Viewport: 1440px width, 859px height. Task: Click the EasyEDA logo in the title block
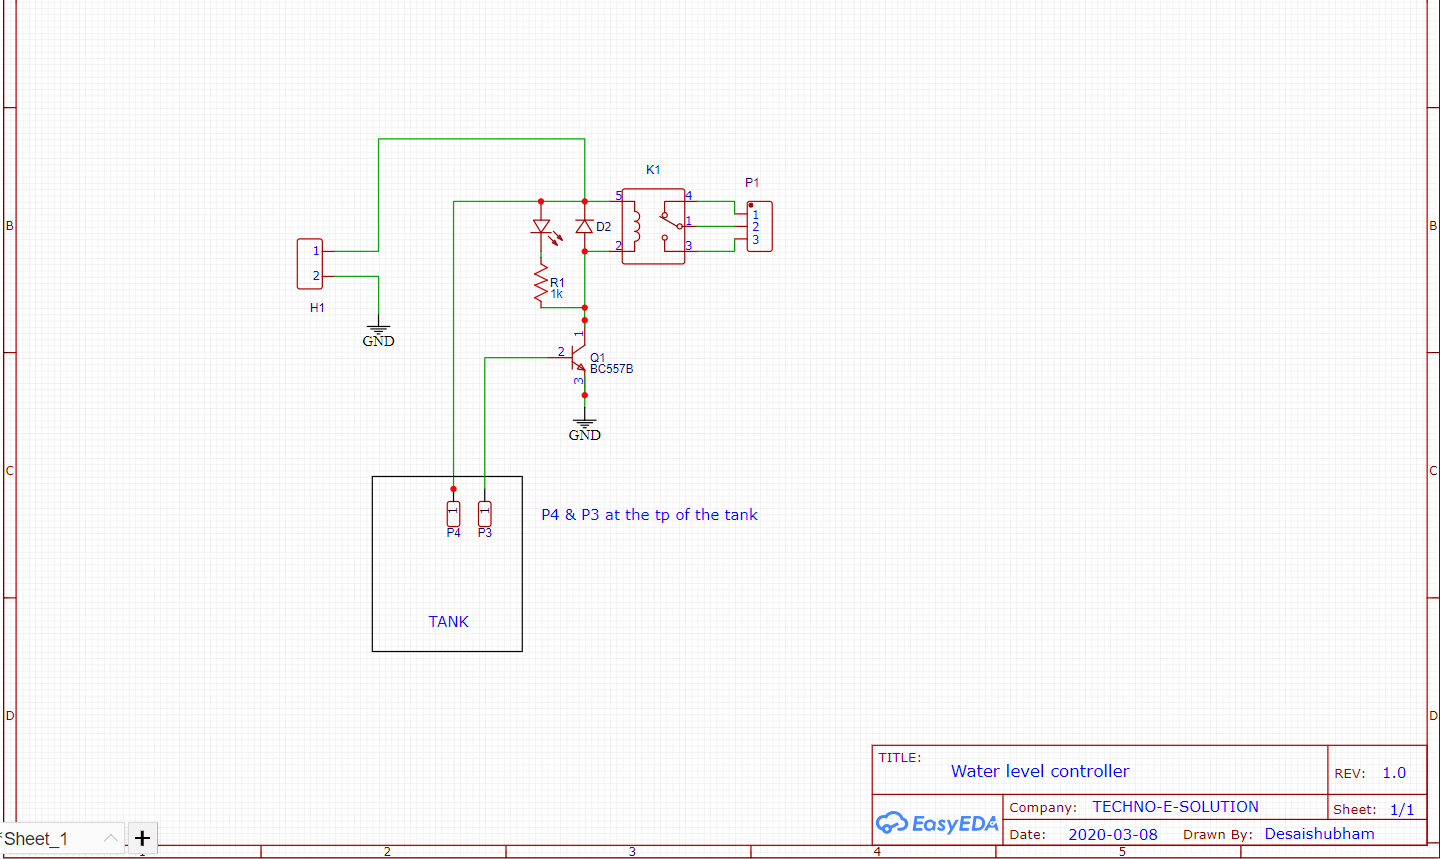pos(937,821)
